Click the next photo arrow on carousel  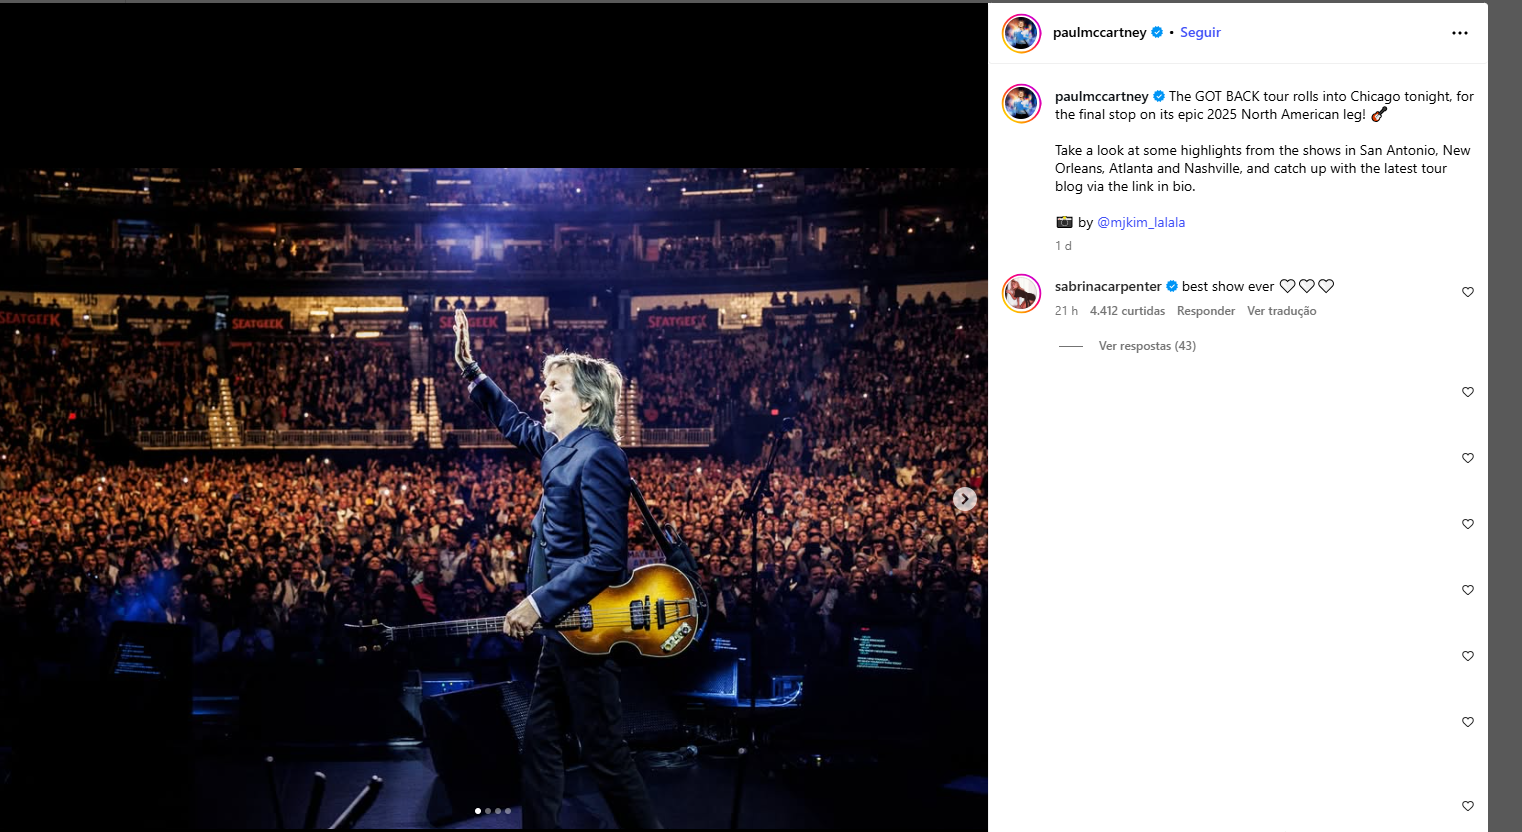(x=964, y=499)
